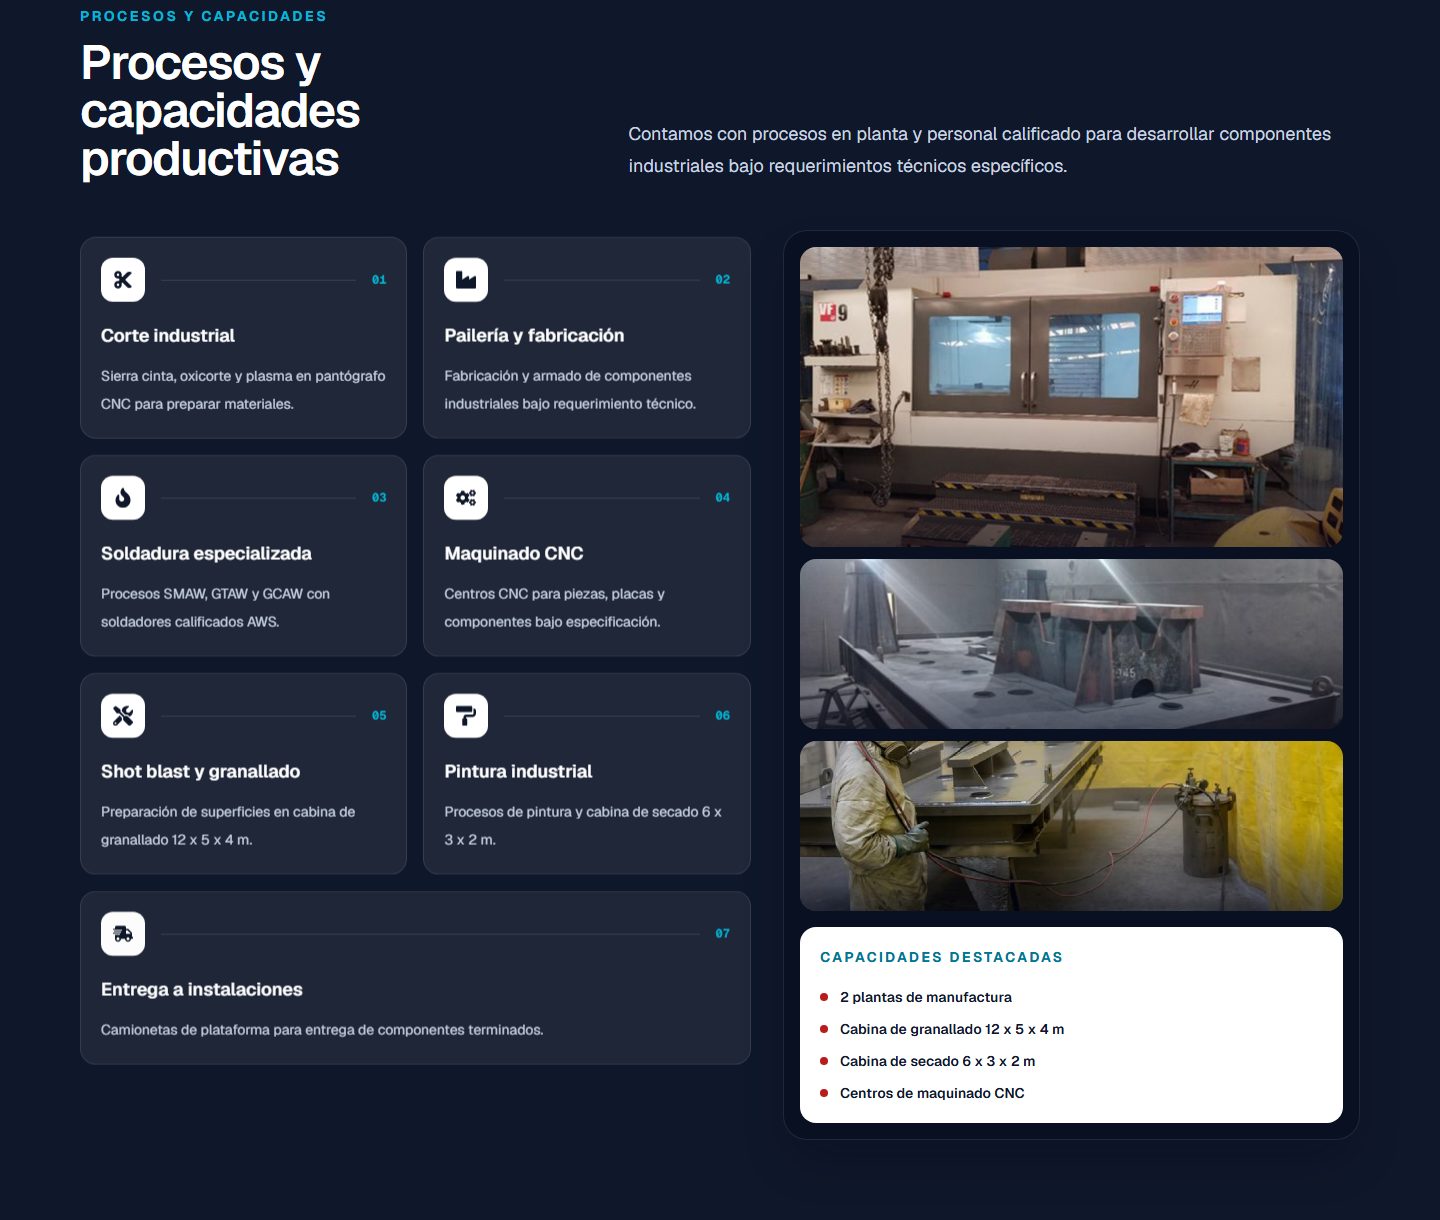Image resolution: width=1440 pixels, height=1220 pixels.
Task: Click the number 01 on Corte industrial card
Action: click(379, 280)
